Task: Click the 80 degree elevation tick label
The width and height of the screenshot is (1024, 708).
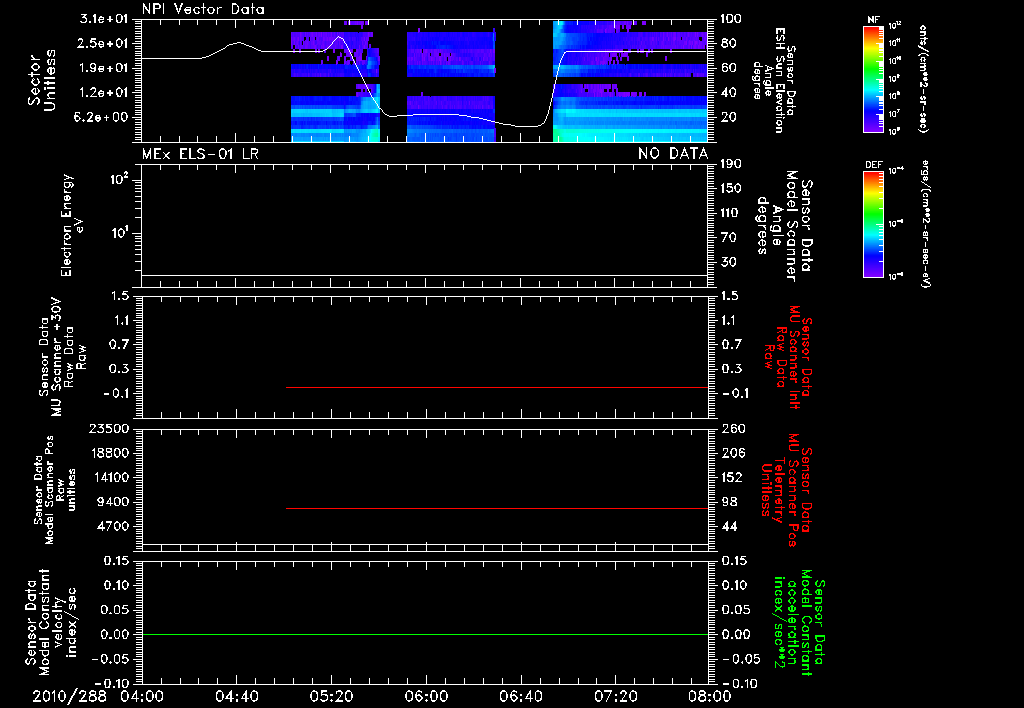Action: pos(727,43)
